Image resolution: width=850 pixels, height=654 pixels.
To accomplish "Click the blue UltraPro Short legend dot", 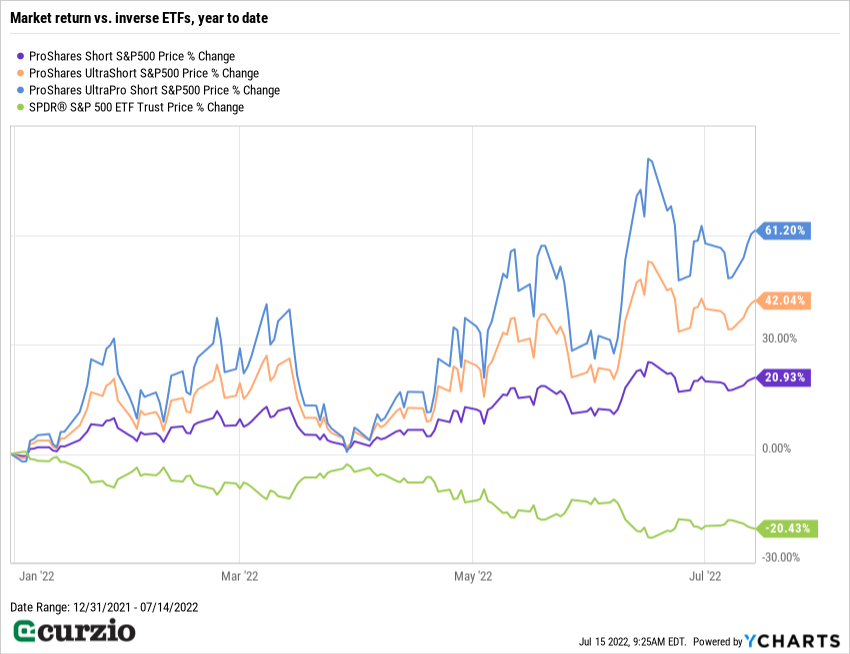I will (23, 90).
